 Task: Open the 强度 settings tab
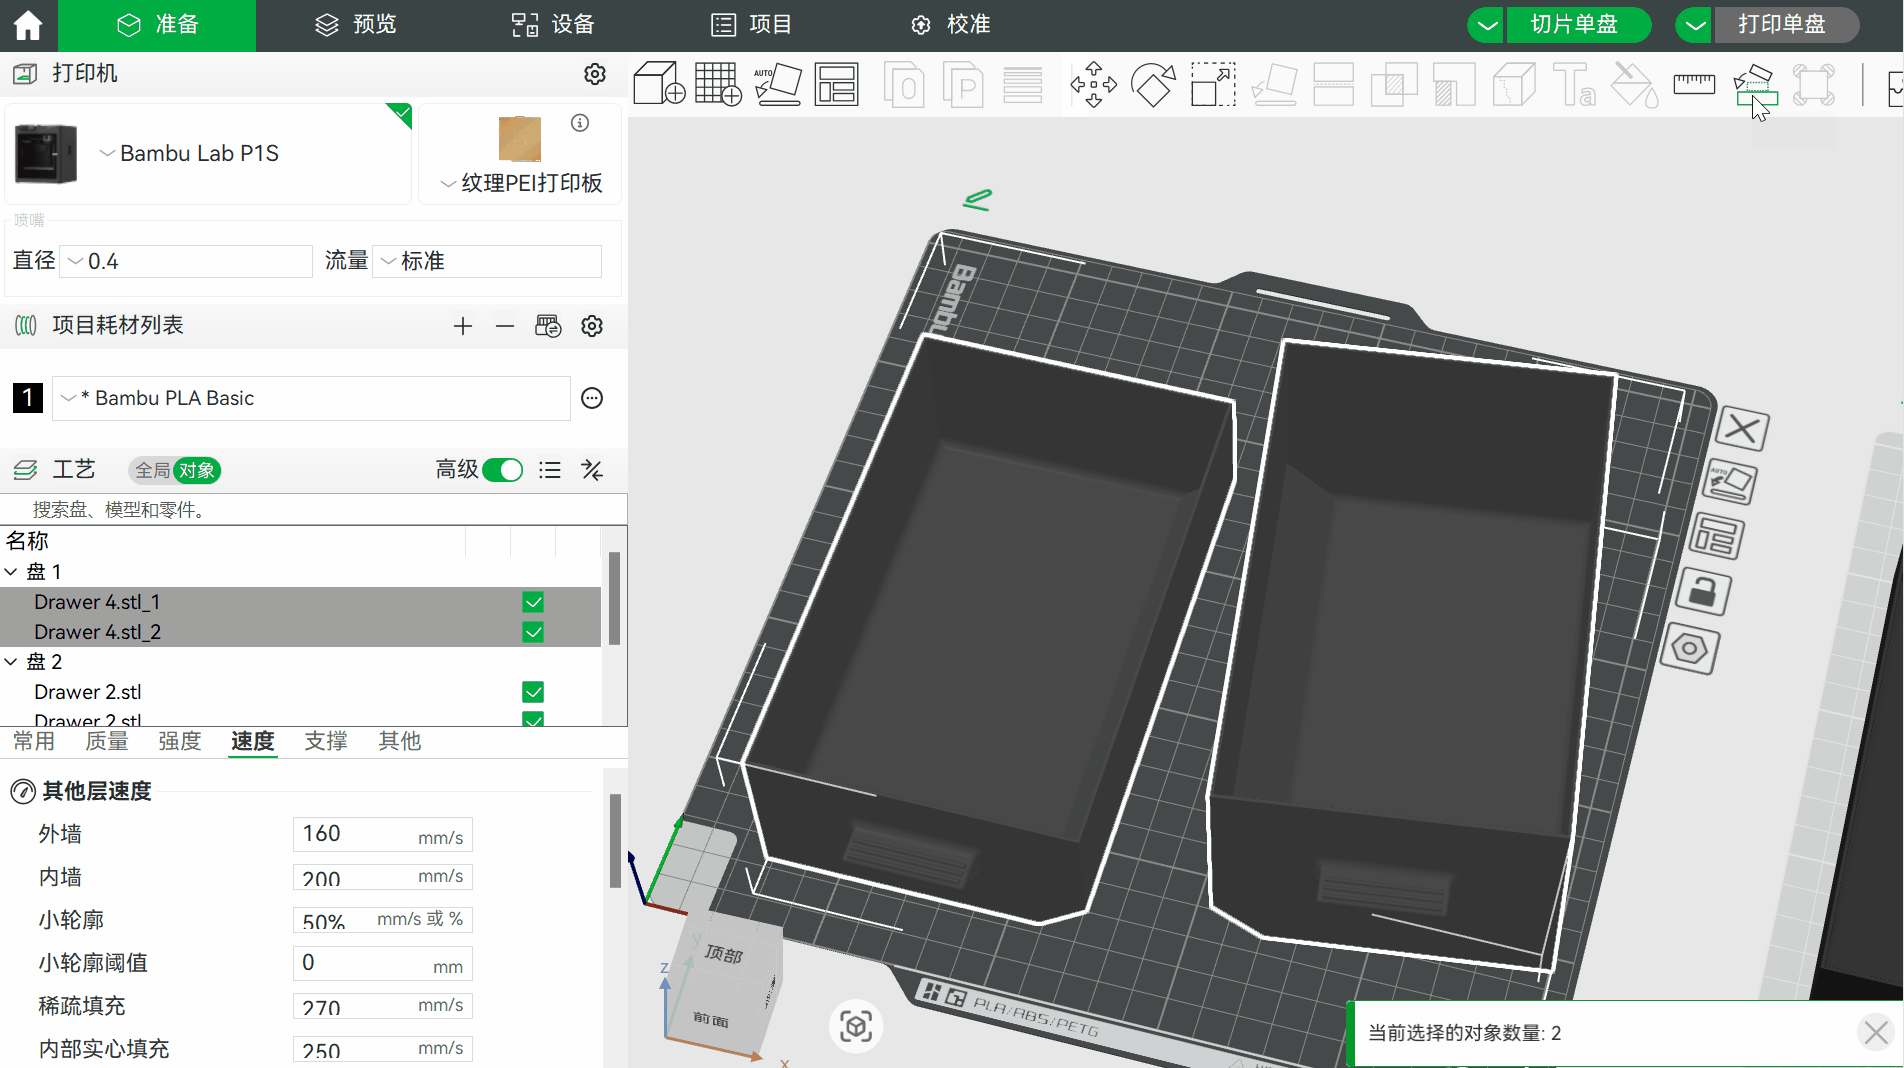pyautogui.click(x=180, y=741)
